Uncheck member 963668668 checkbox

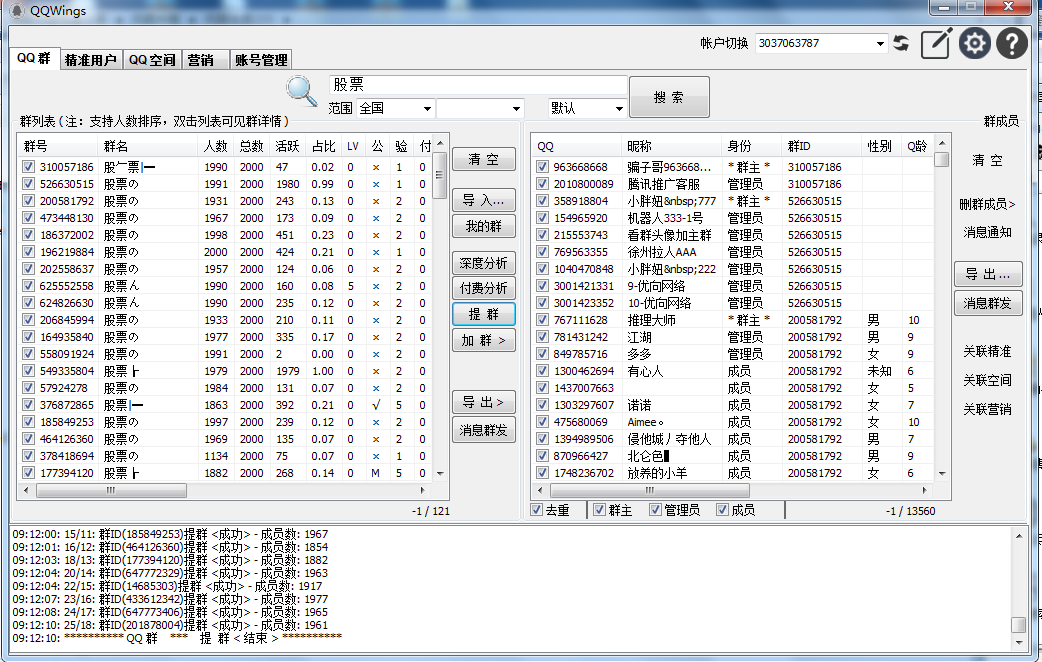pos(542,166)
